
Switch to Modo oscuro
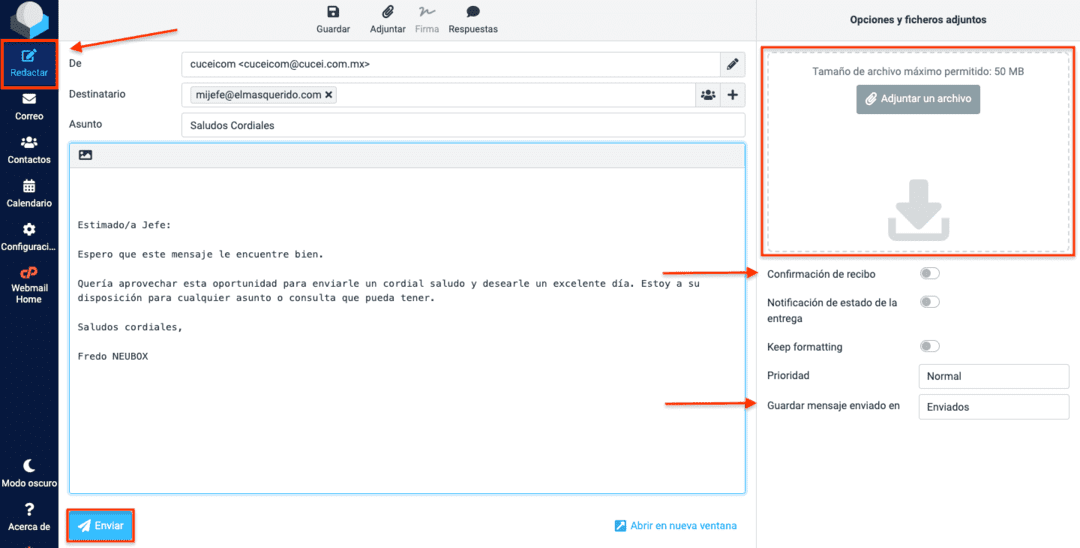[29, 473]
